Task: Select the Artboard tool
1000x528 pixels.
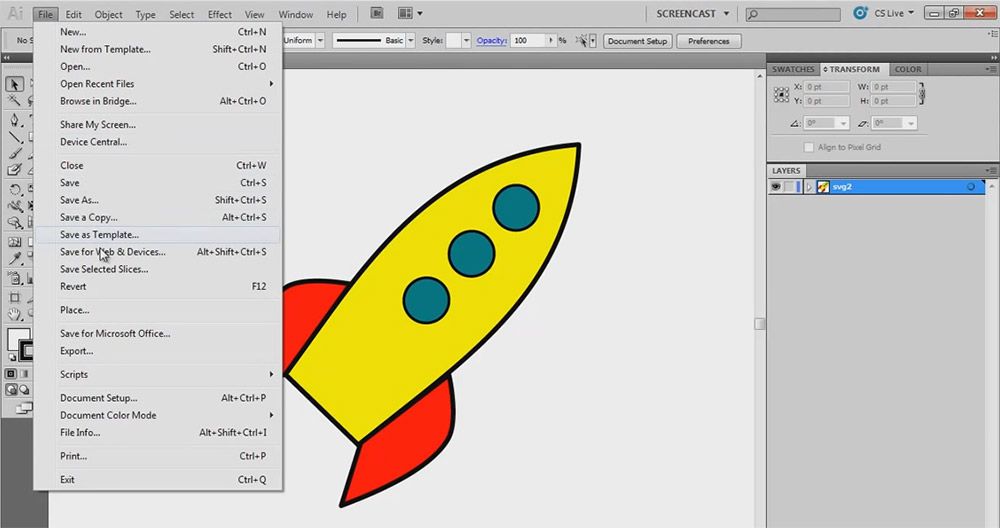Action: [15, 298]
